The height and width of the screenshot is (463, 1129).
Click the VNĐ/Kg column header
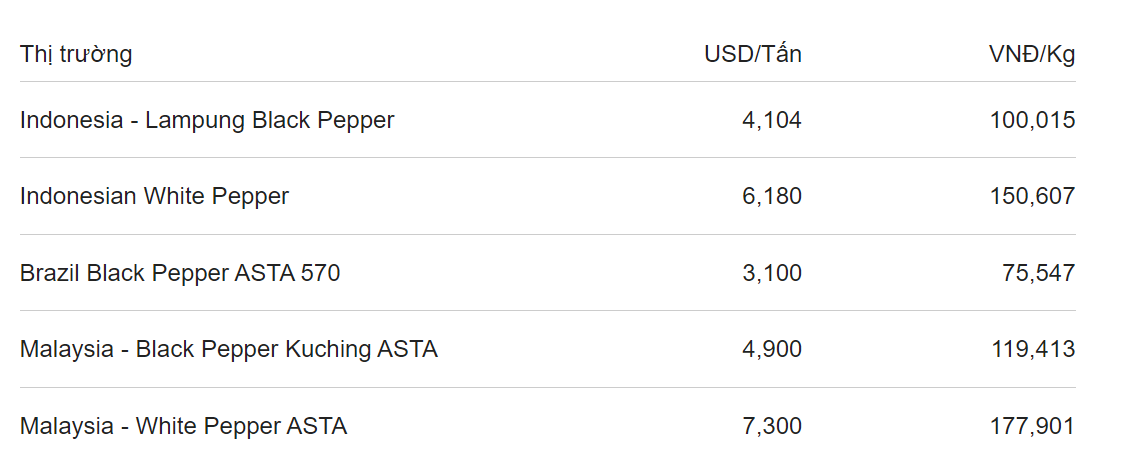[x=1032, y=54]
